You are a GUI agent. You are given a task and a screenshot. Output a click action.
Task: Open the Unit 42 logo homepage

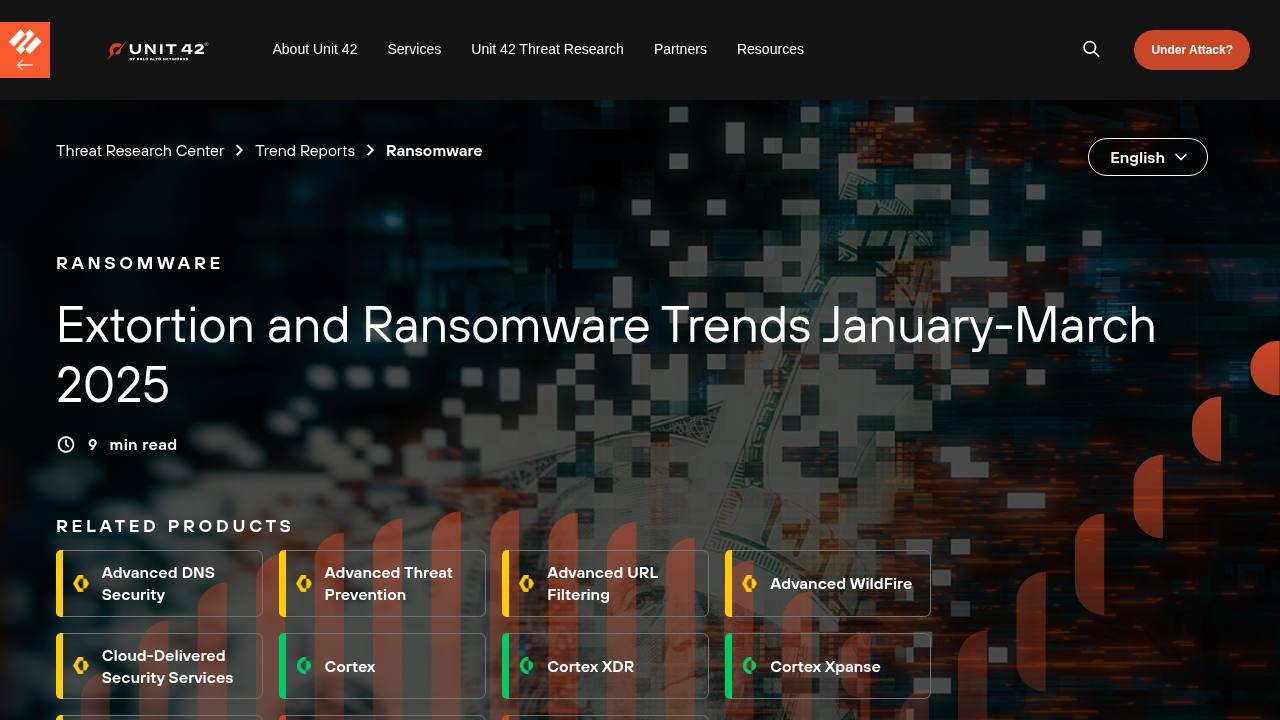click(x=157, y=50)
